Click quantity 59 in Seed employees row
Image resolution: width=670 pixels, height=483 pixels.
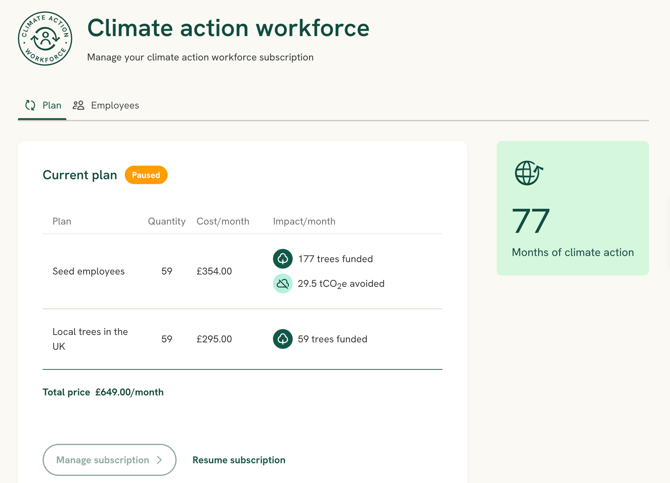pyautogui.click(x=167, y=271)
